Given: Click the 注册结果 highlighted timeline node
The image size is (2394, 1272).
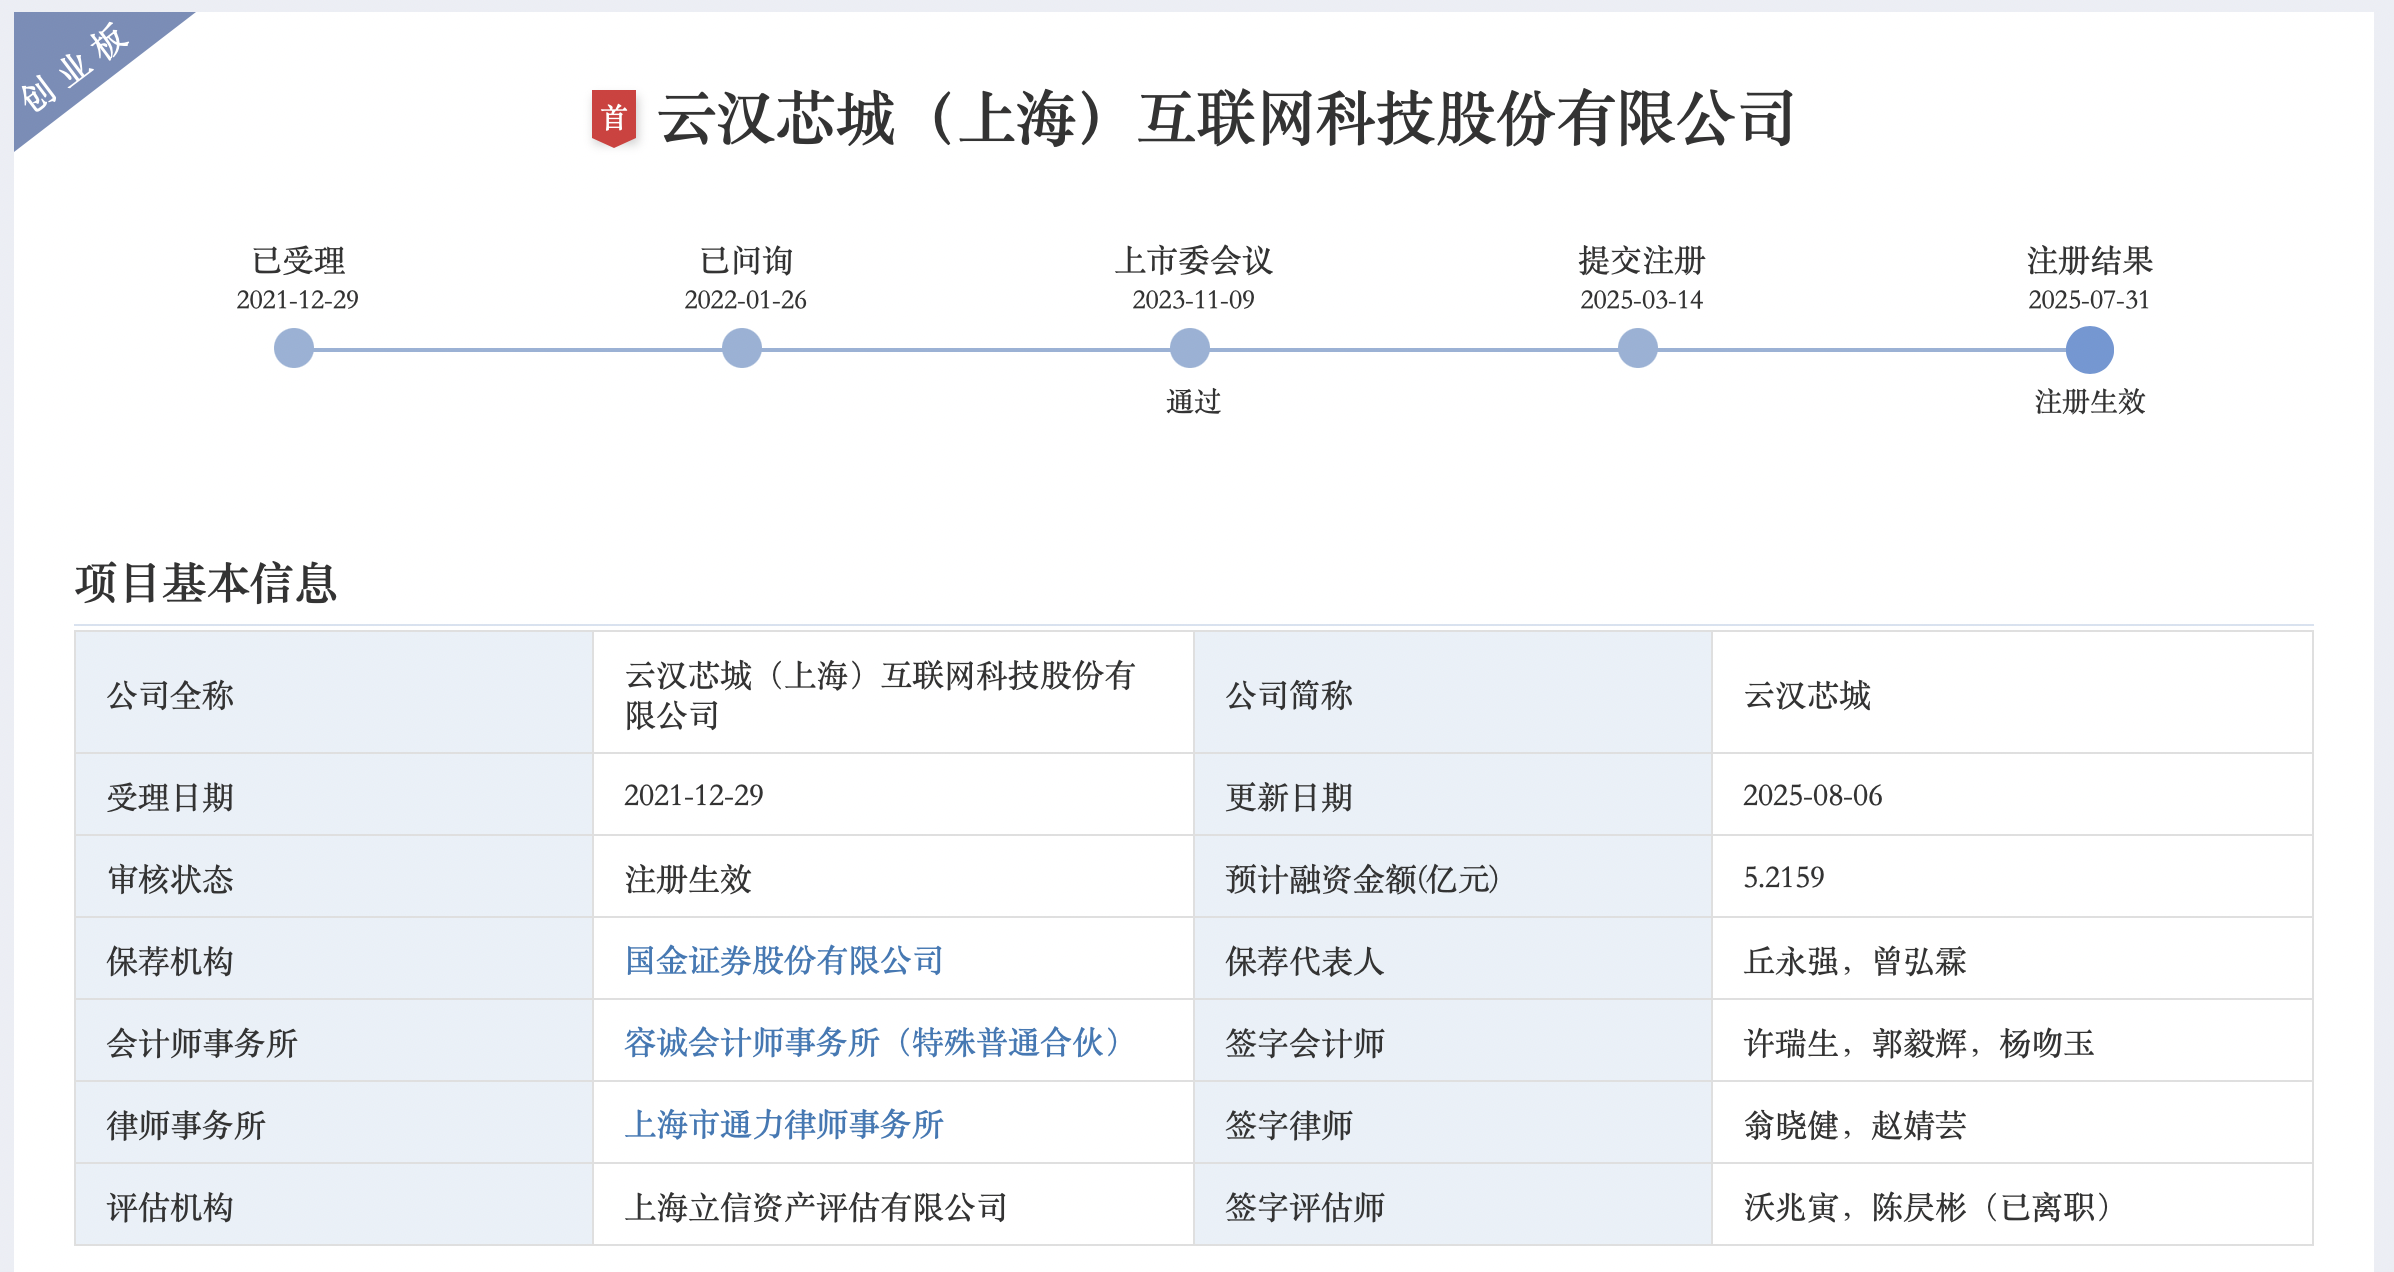Looking at the screenshot, I should (2089, 350).
